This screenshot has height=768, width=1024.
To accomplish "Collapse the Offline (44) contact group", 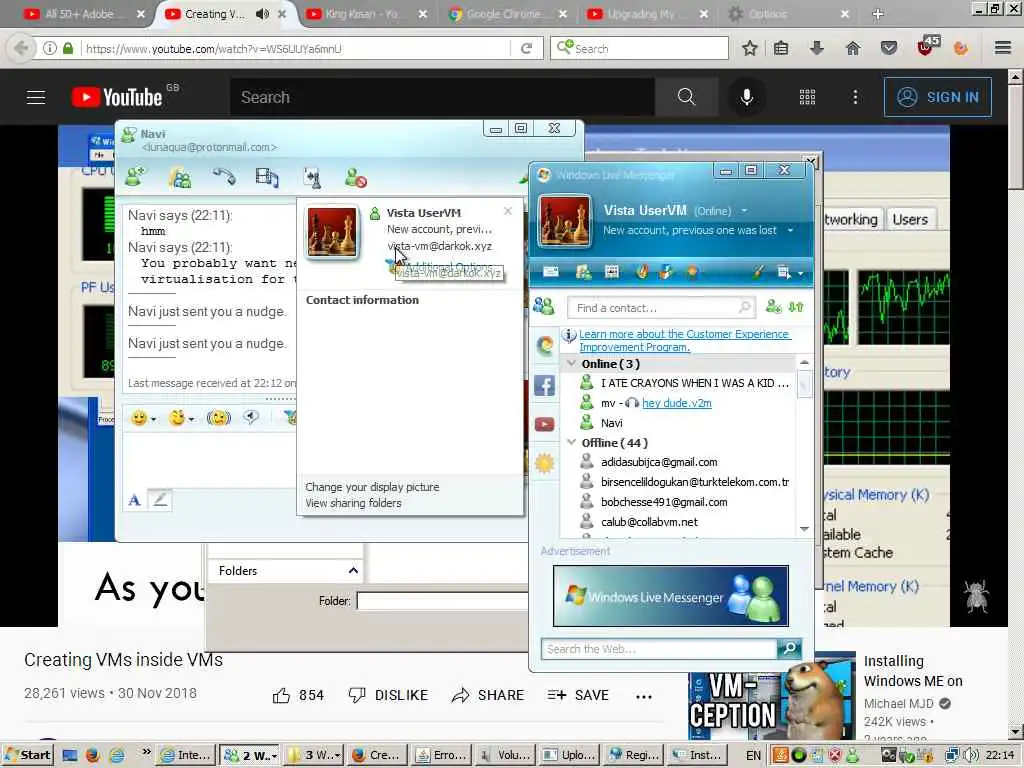I will click(571, 443).
